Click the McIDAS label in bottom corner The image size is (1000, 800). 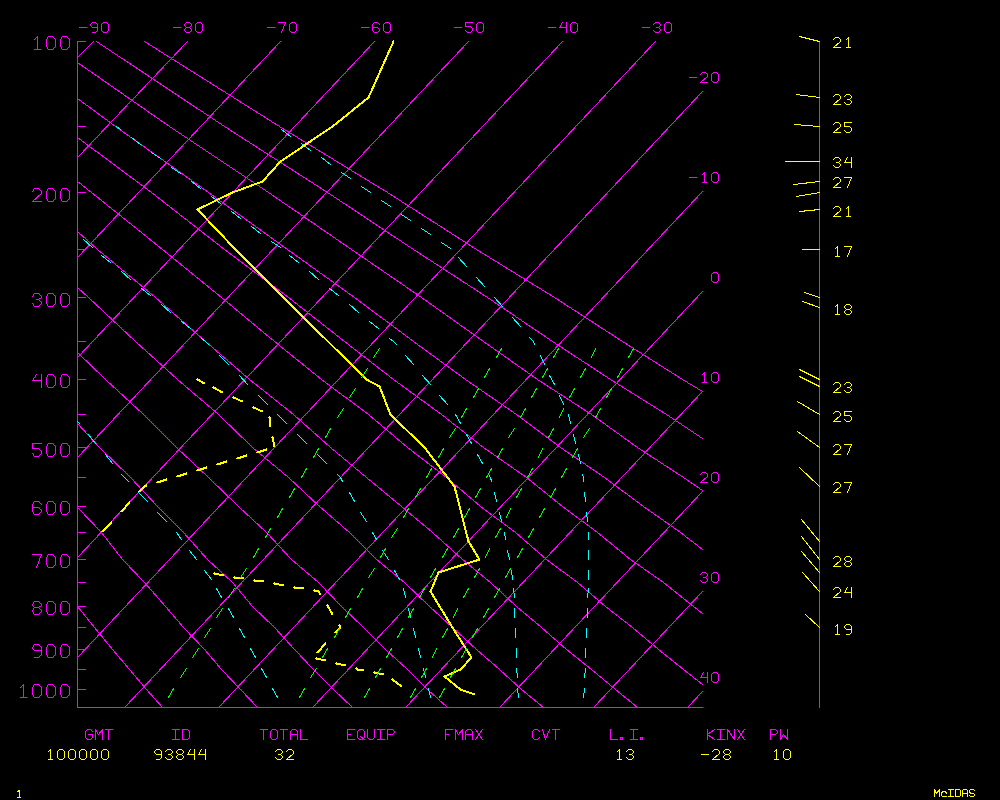[954, 793]
